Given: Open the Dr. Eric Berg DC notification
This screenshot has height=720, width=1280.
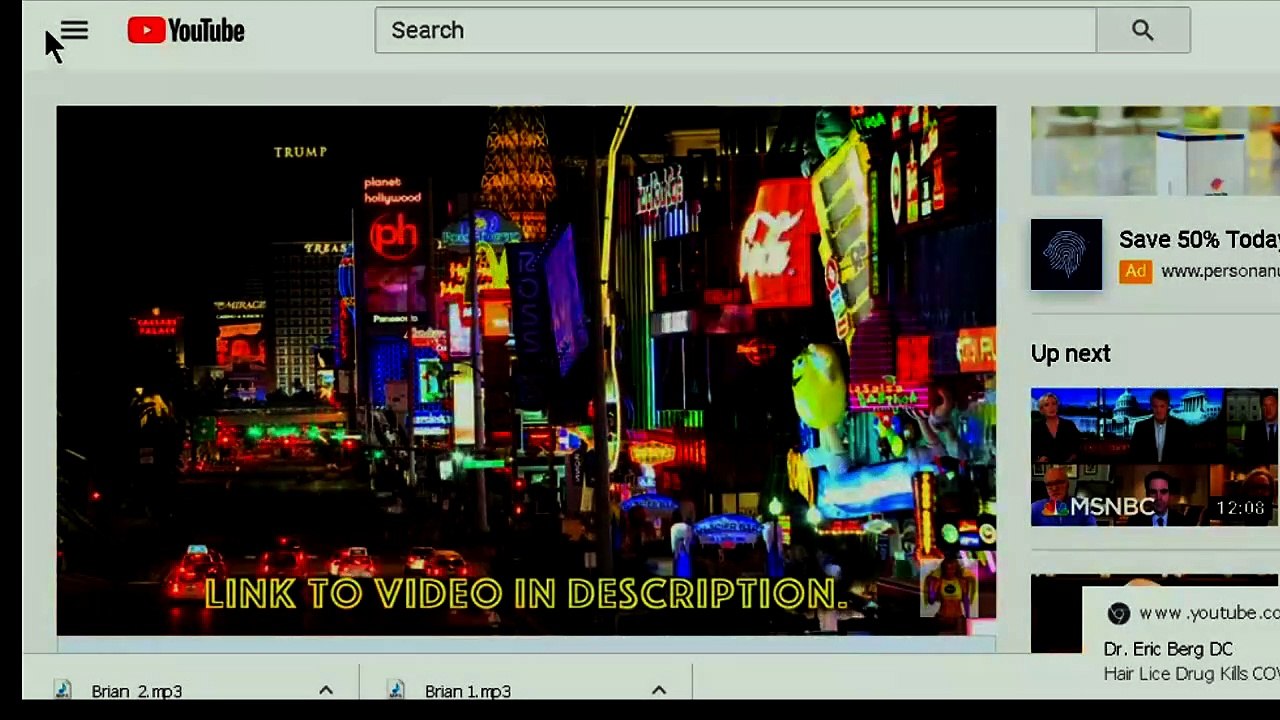Looking at the screenshot, I should click(x=1168, y=649).
